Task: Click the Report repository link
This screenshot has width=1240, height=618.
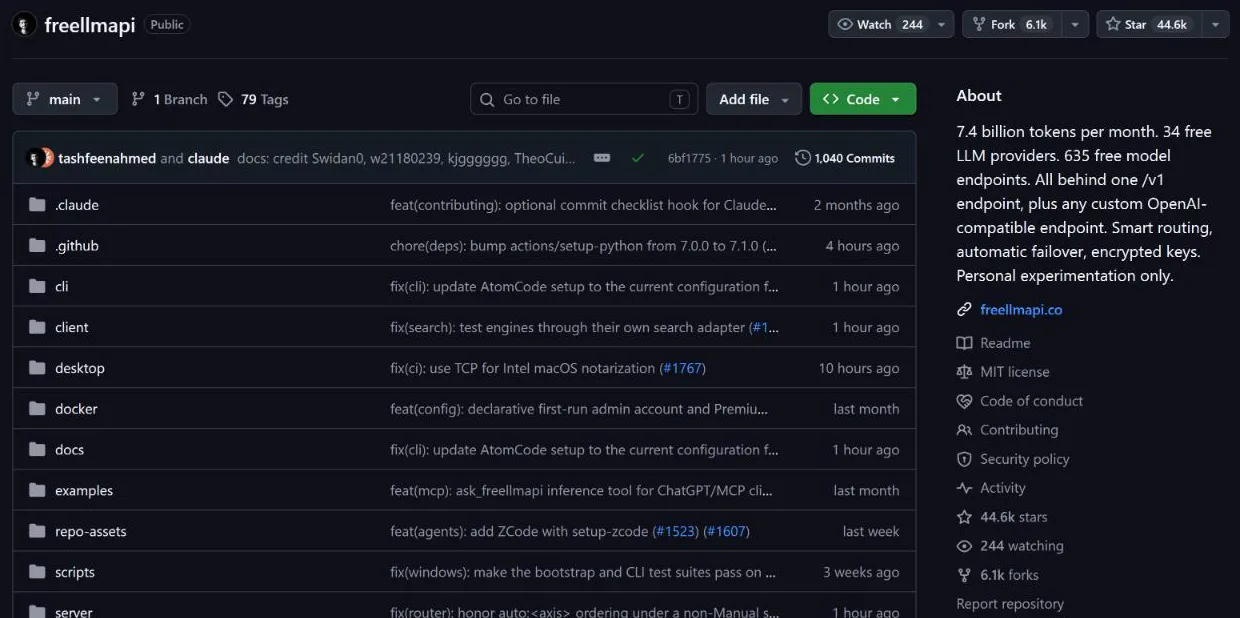Action: pyautogui.click(x=1010, y=604)
